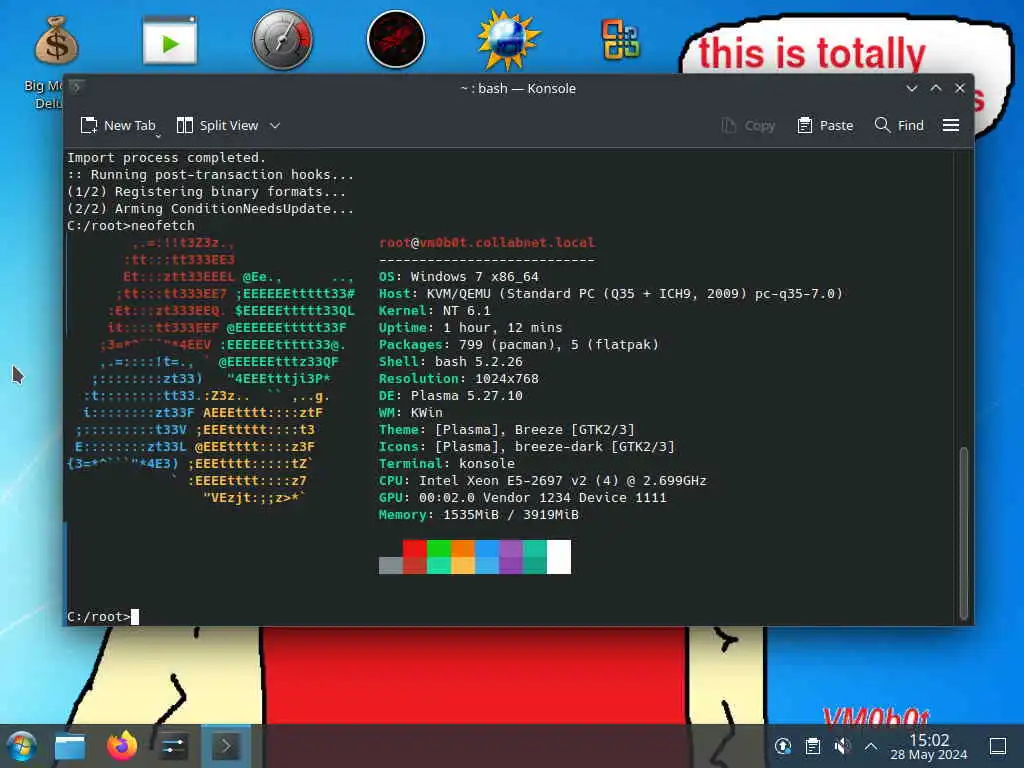This screenshot has width=1024, height=768.
Task: Click the "Resolution: 1024x768" line
Action: coord(458,378)
